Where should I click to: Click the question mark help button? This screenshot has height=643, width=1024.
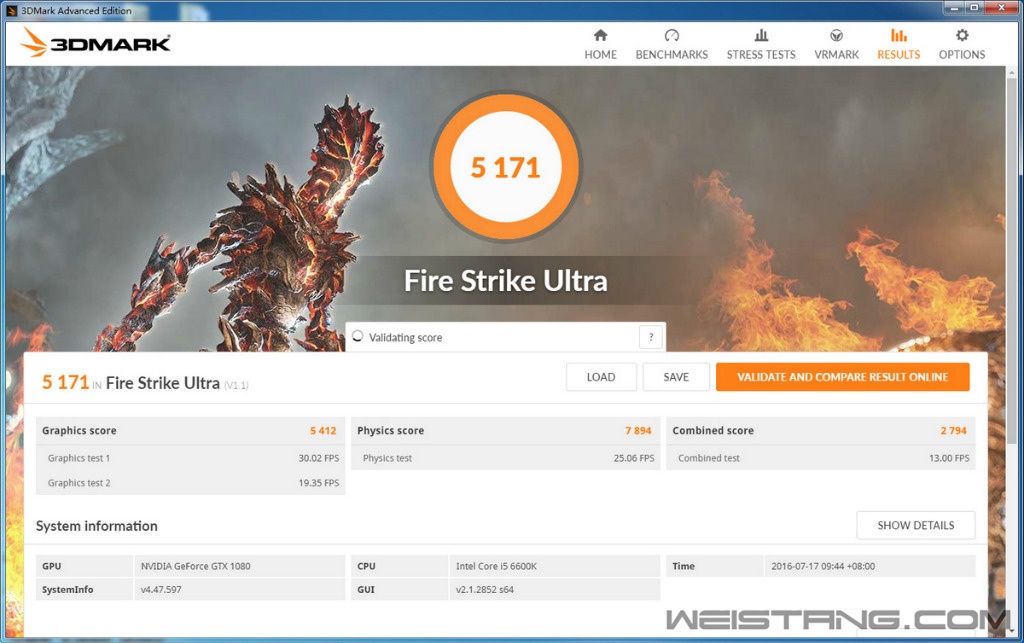tap(650, 337)
